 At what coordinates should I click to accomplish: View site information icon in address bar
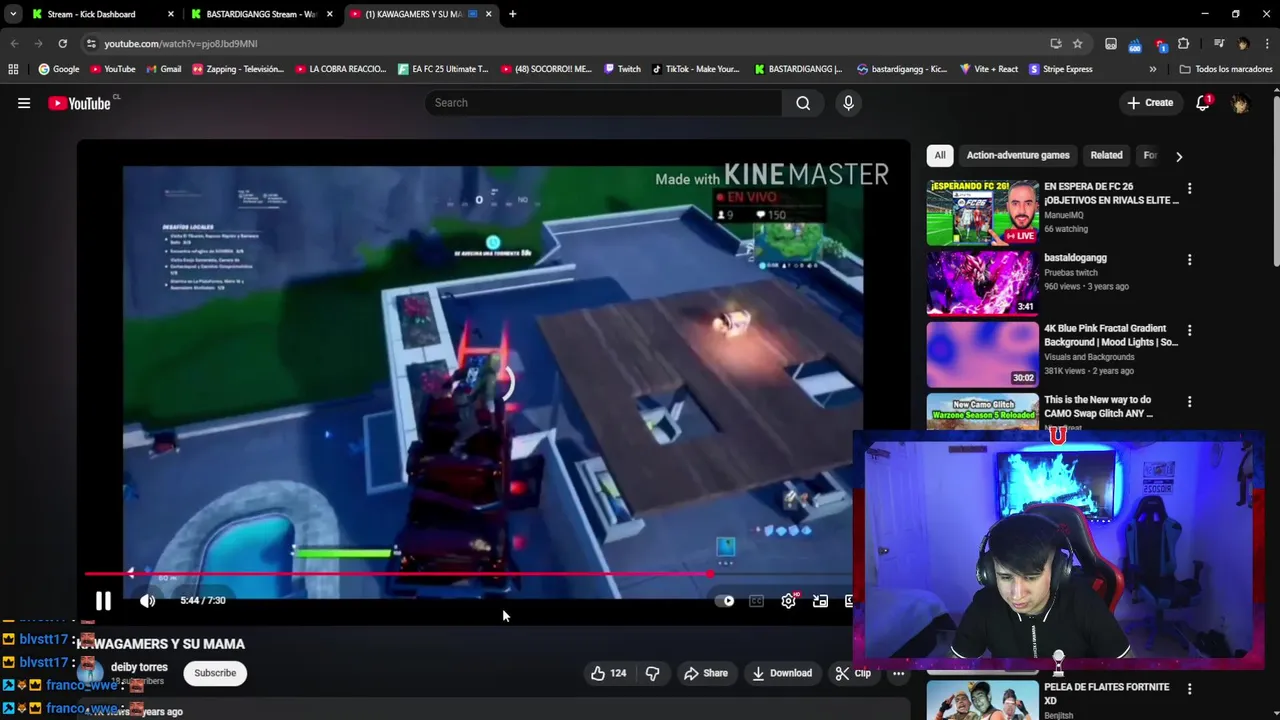91,44
